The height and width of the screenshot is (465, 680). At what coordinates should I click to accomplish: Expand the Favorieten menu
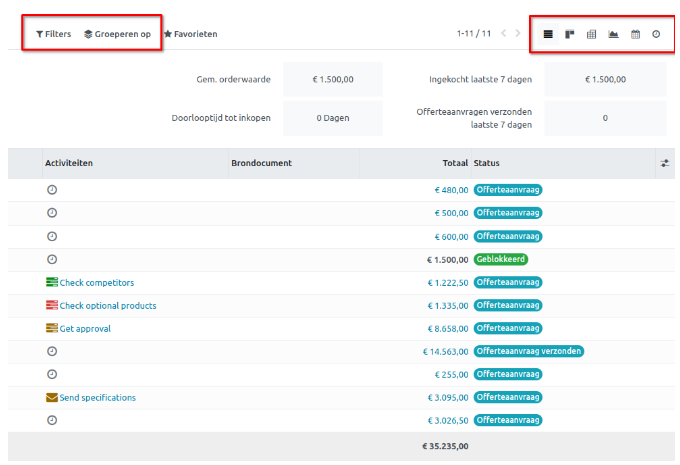[190, 34]
